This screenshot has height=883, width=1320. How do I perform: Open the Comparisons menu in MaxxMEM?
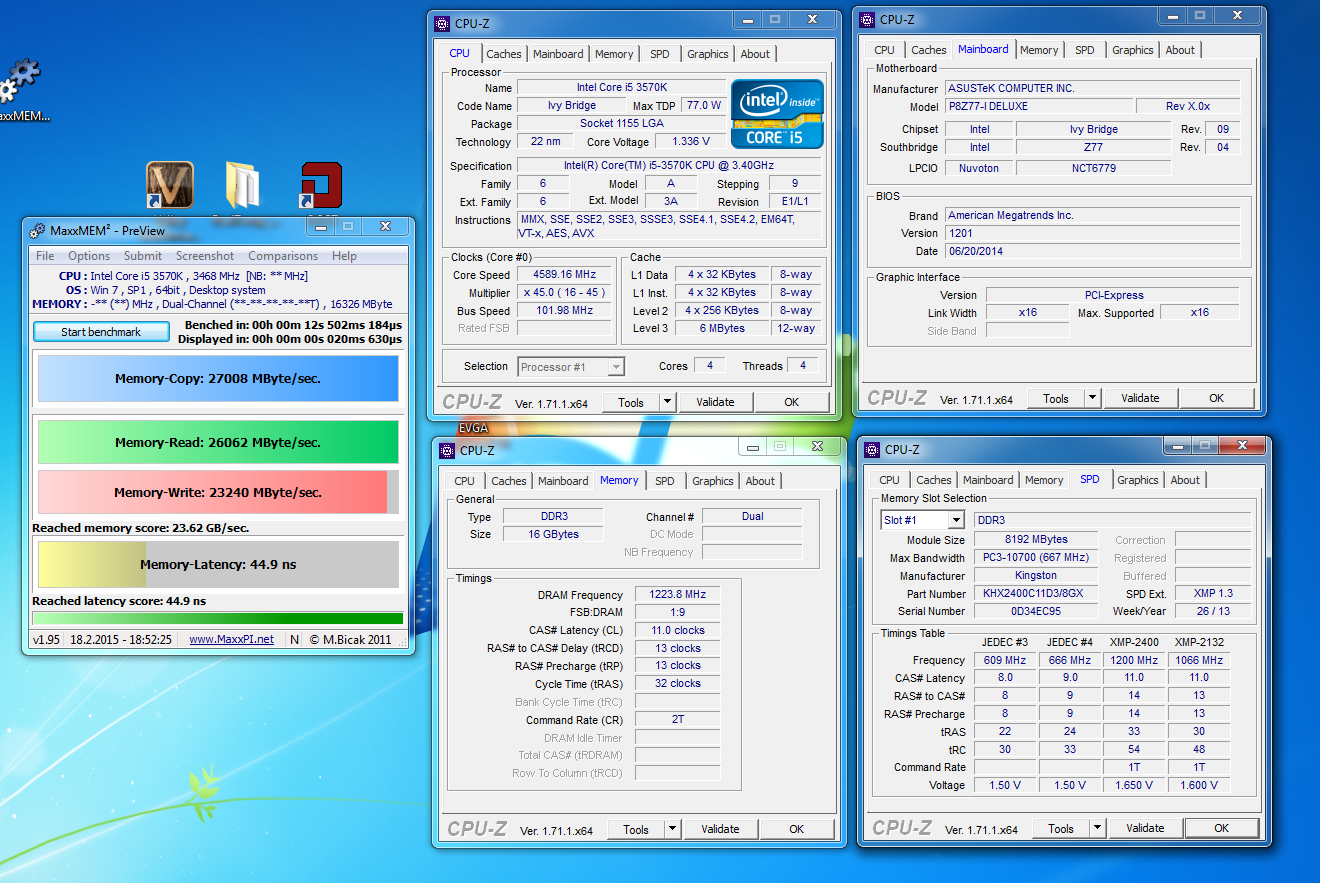coord(283,256)
